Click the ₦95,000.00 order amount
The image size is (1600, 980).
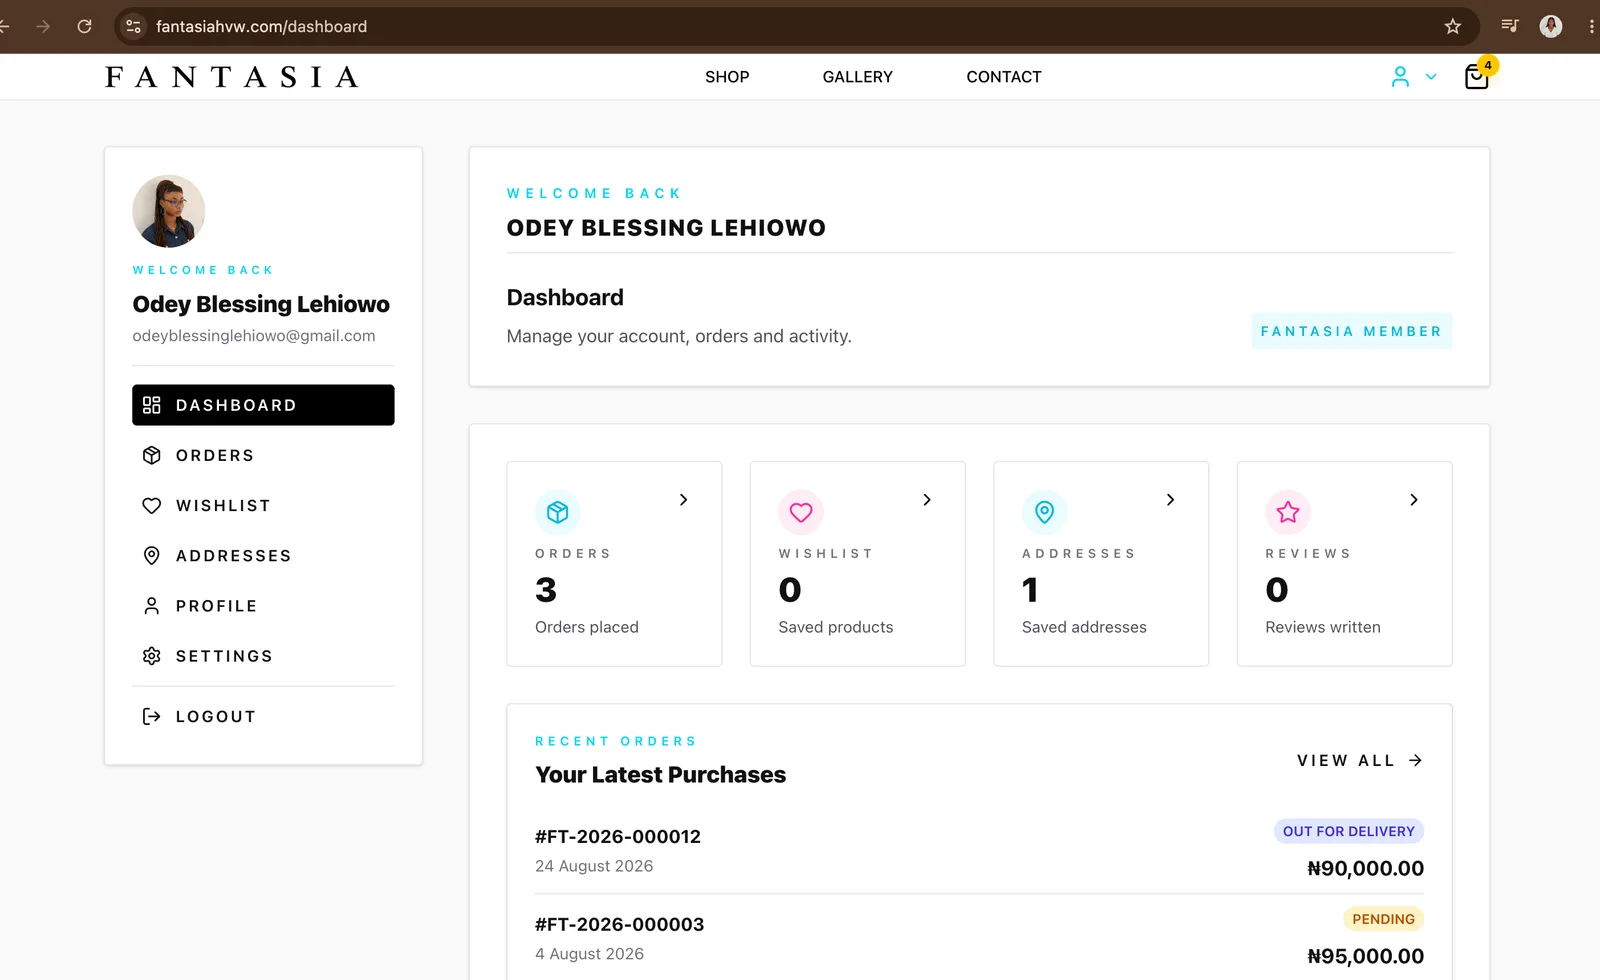coord(1366,957)
